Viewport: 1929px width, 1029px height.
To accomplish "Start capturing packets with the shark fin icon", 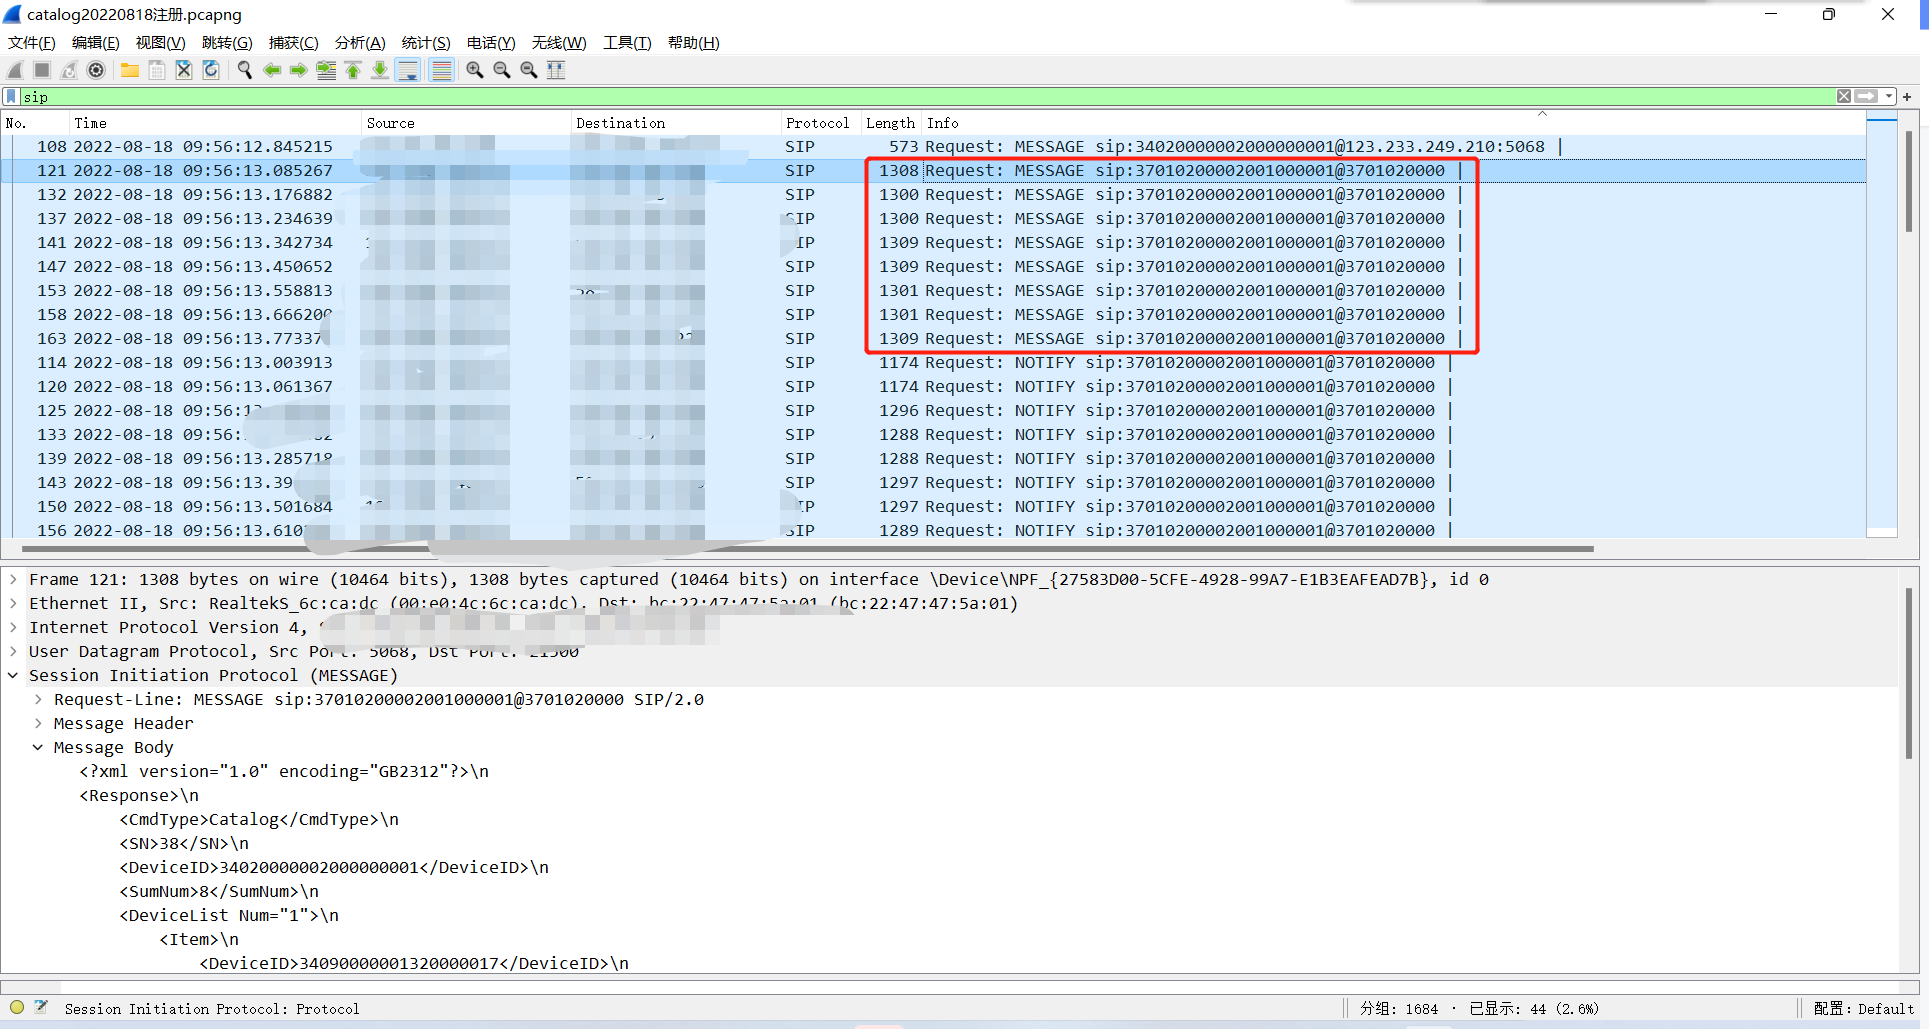I will tap(15, 70).
